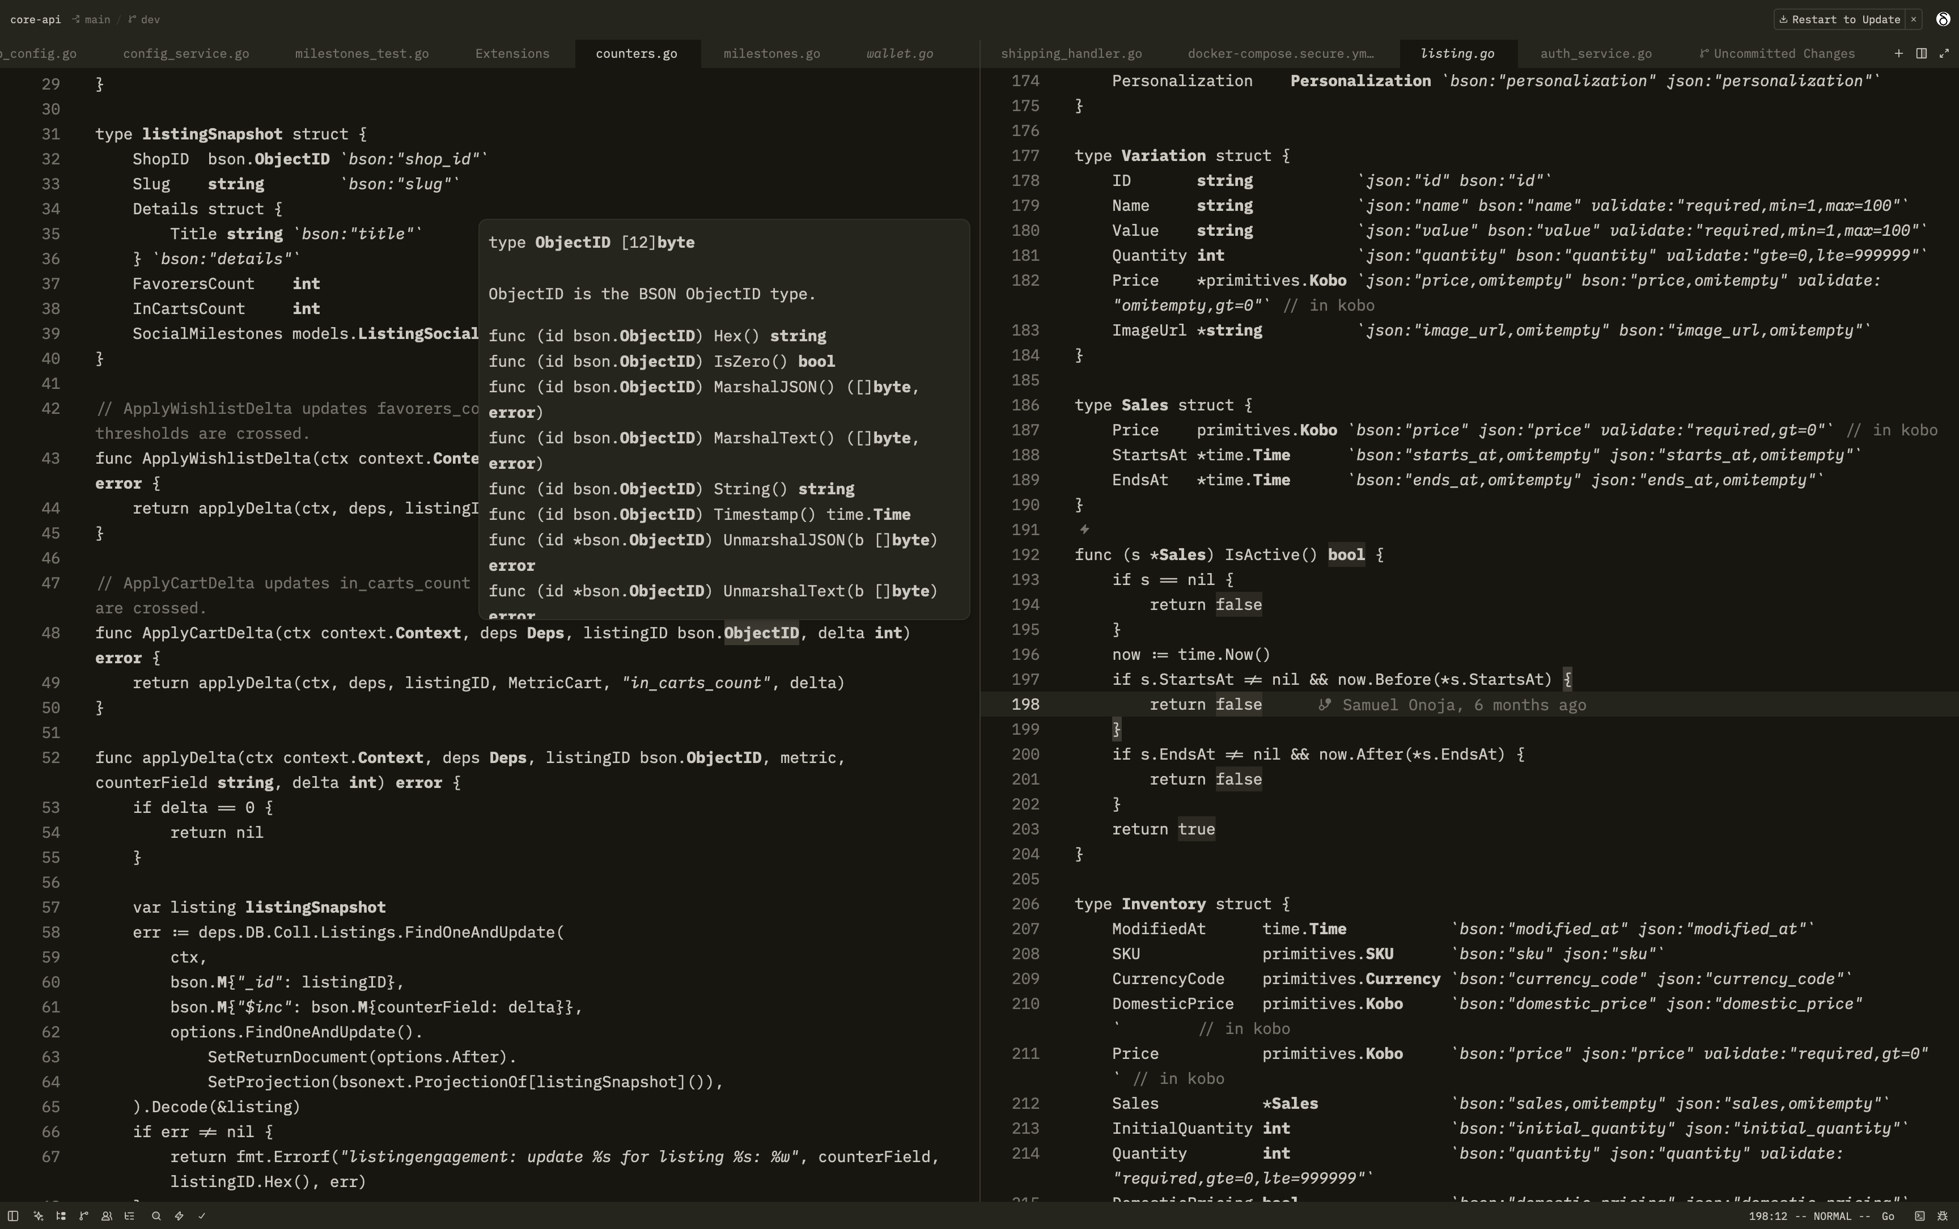
Task: Open the shipping_handler.go tab
Action: (x=1071, y=53)
